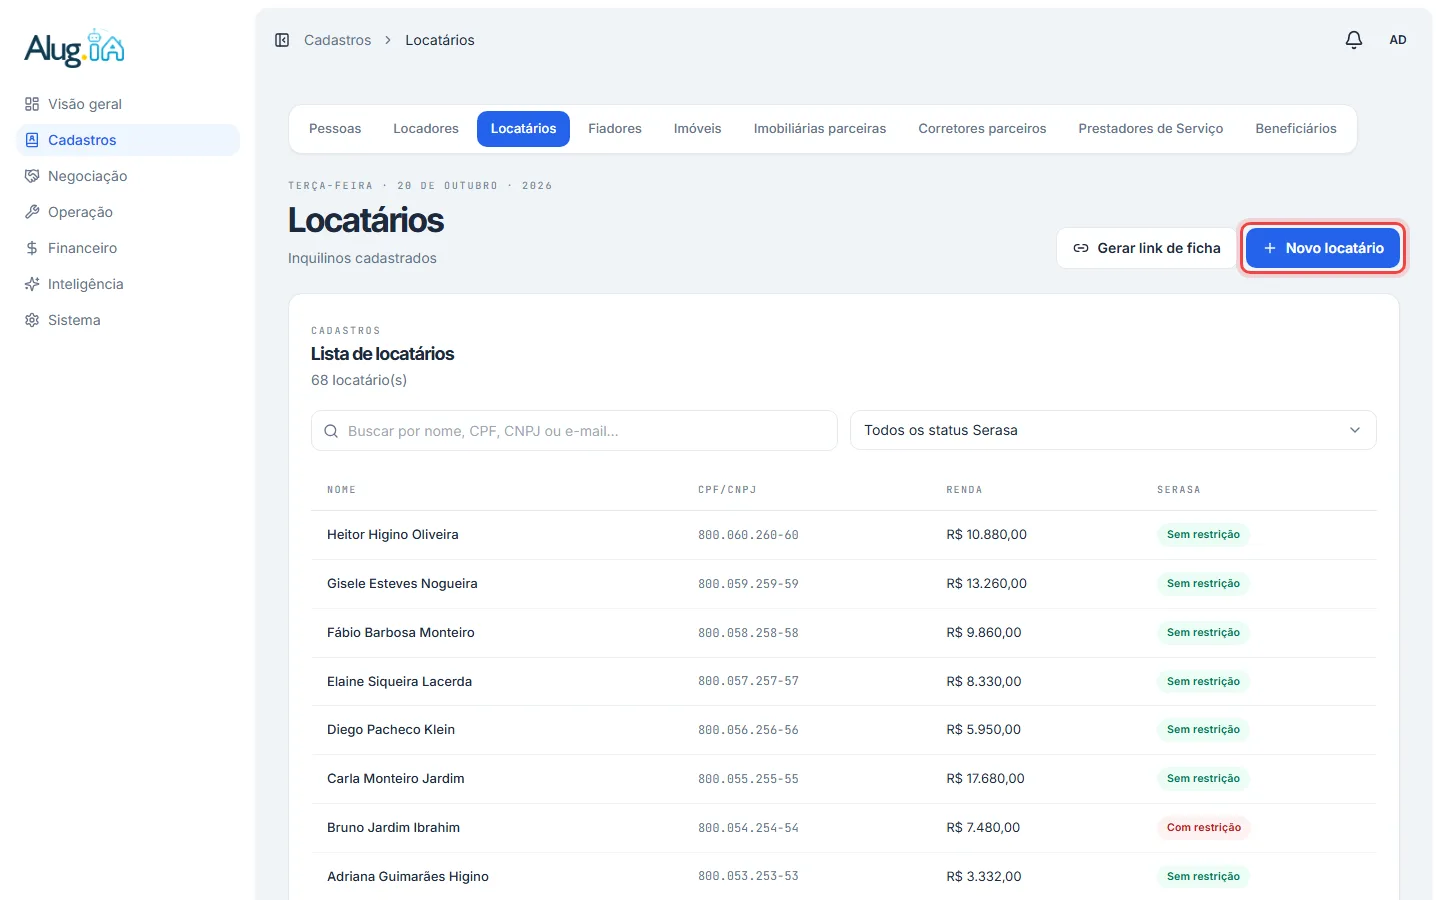Open the notifications bell
1440x900 pixels.
(x=1353, y=40)
